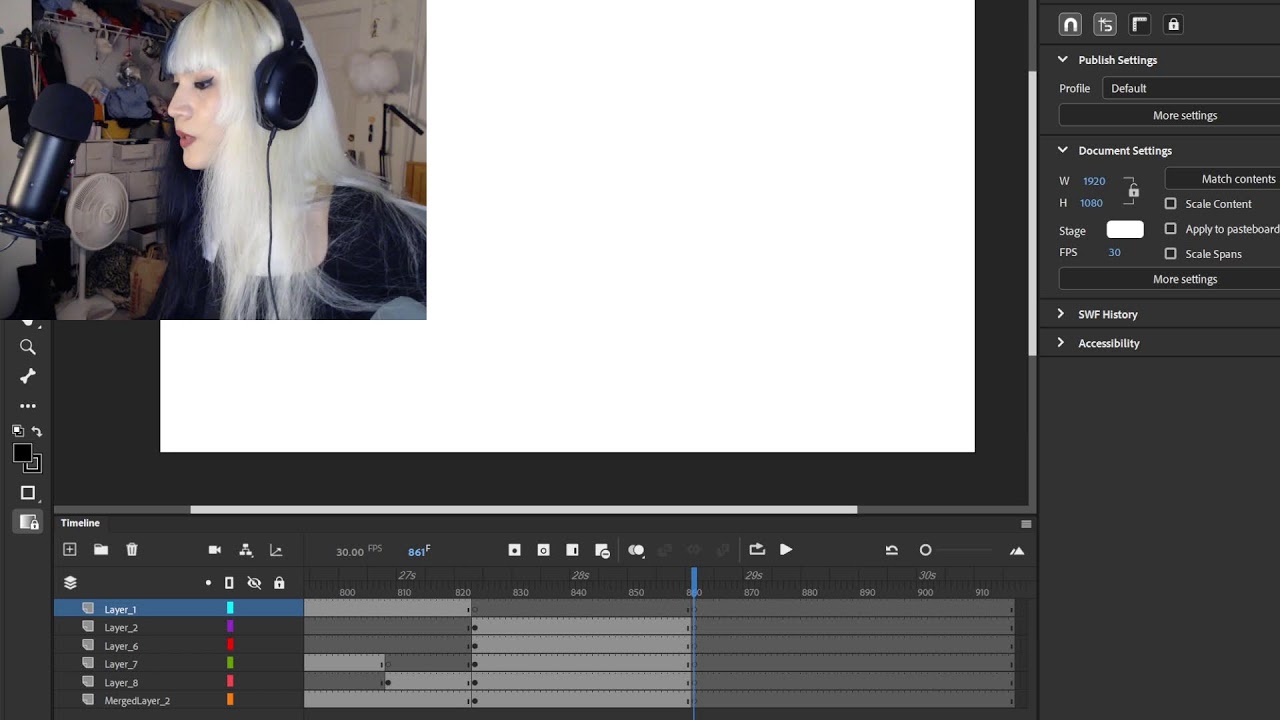Enable the Scale Content checkbox

coord(1170,203)
